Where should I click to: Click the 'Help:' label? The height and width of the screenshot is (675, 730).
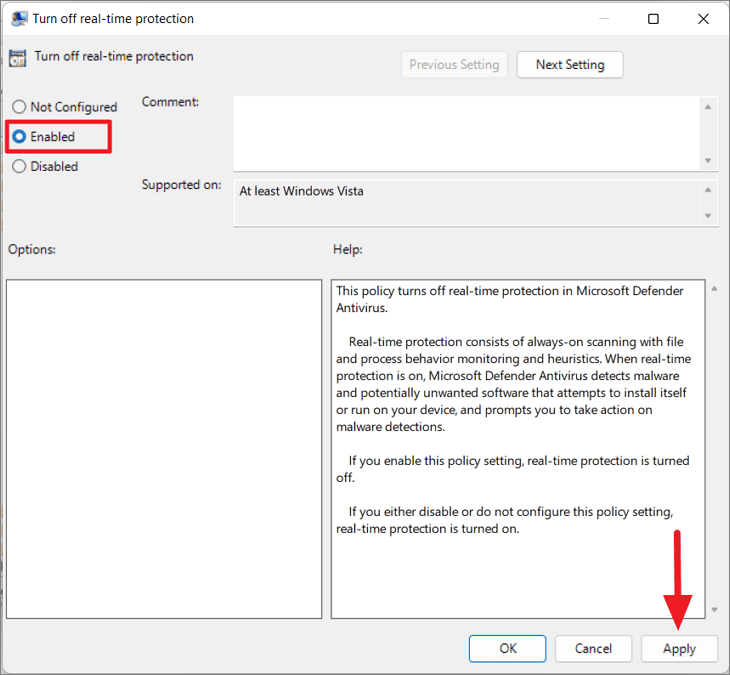348,250
